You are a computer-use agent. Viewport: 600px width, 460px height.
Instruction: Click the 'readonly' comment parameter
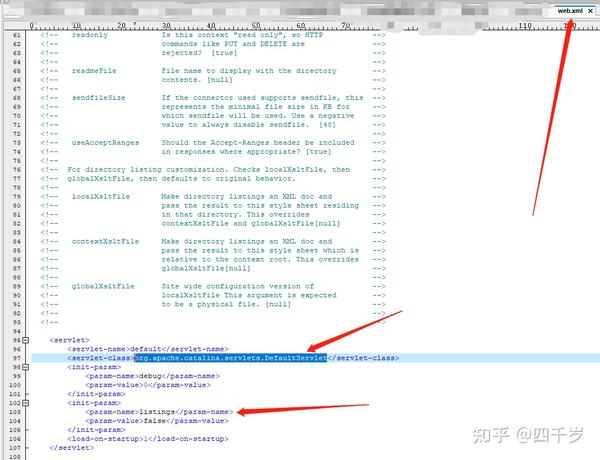point(90,35)
